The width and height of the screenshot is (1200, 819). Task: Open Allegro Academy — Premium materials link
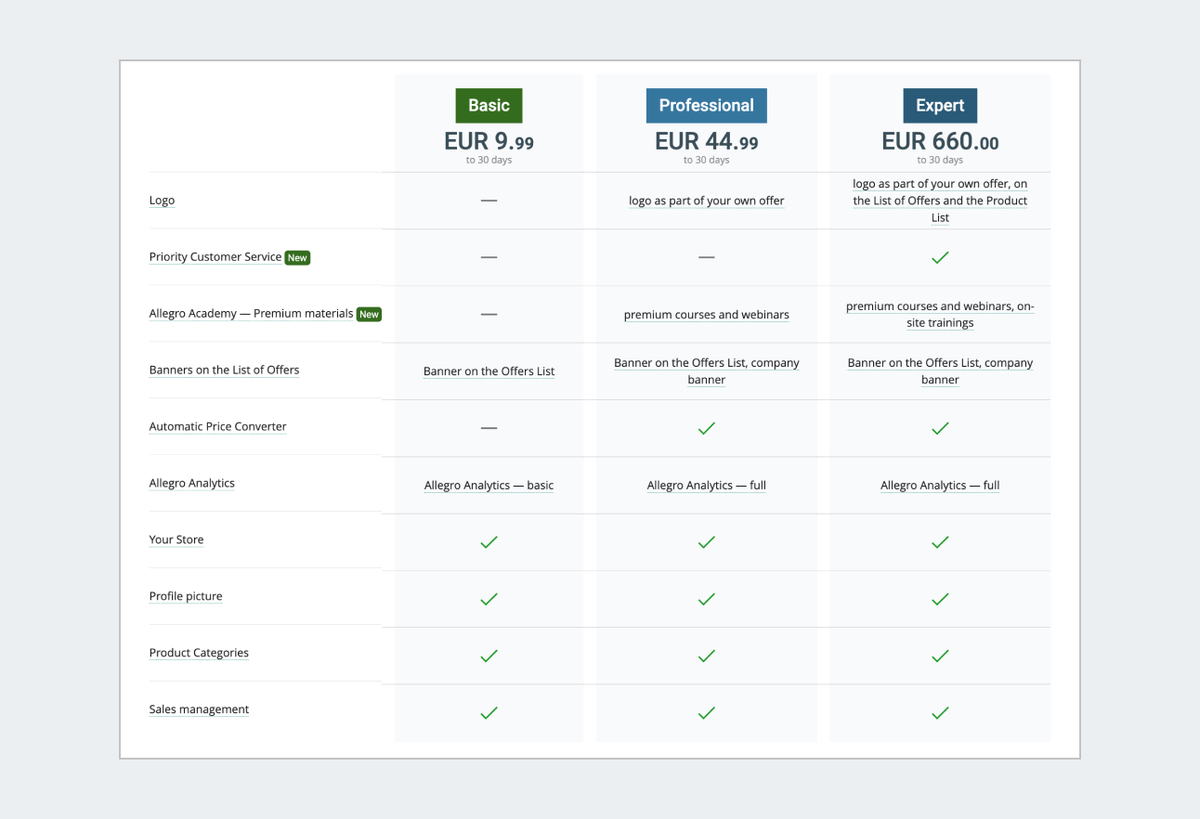(x=251, y=314)
